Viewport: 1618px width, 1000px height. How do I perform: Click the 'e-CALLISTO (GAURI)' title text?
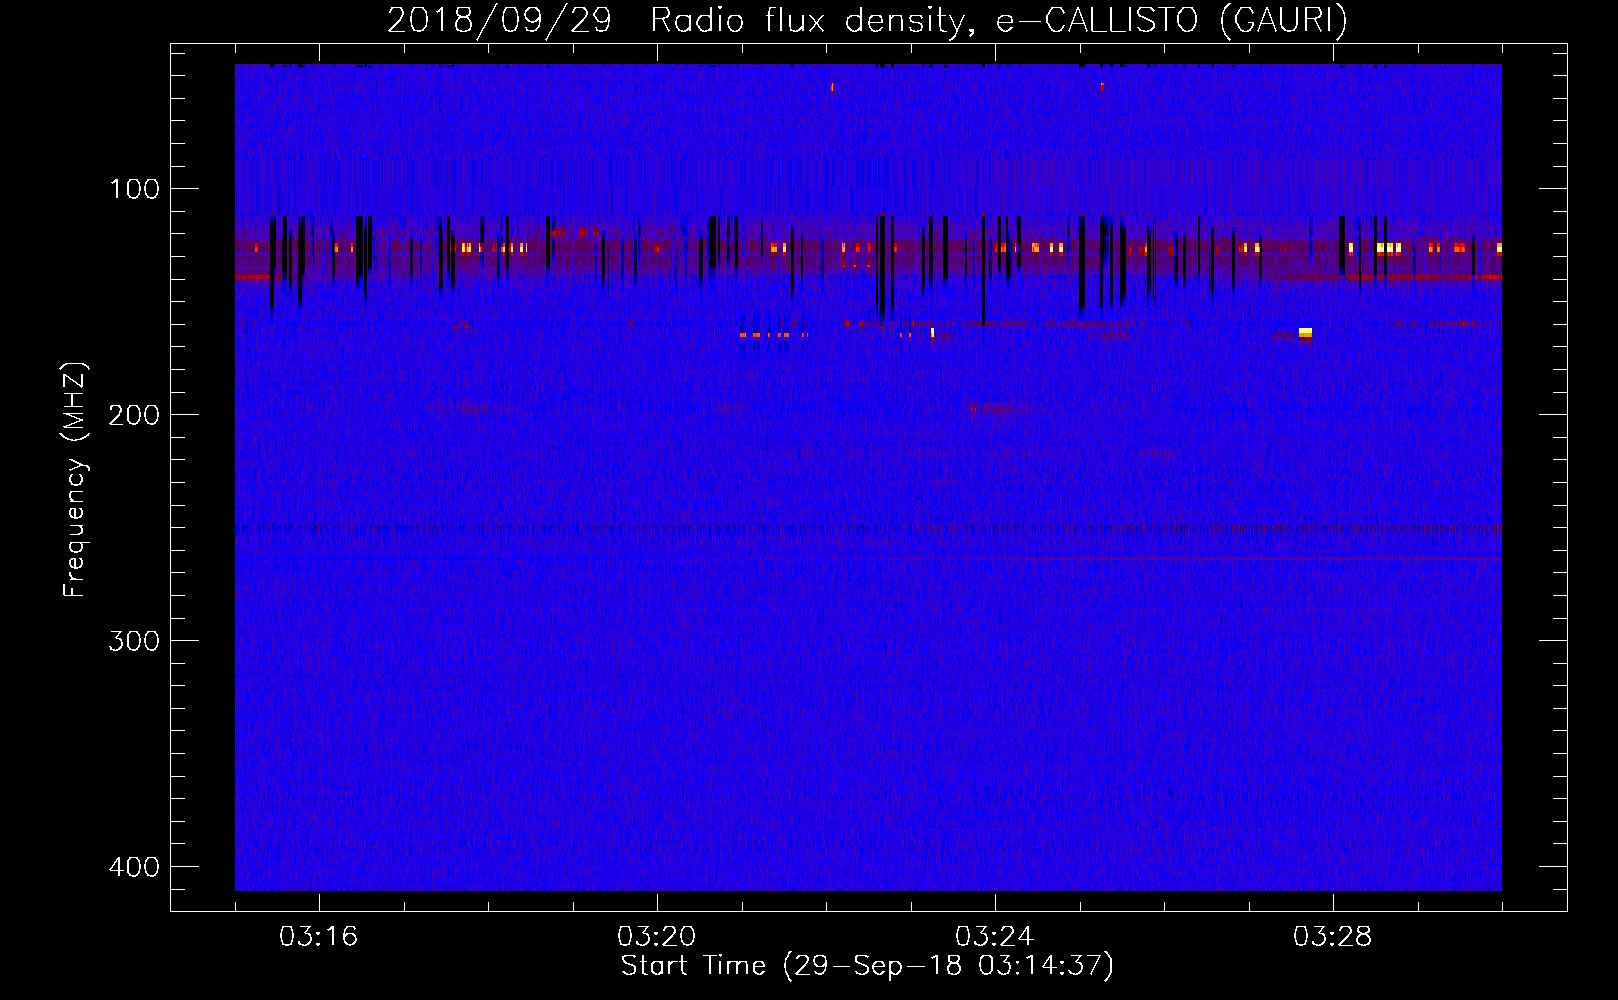point(1172,21)
